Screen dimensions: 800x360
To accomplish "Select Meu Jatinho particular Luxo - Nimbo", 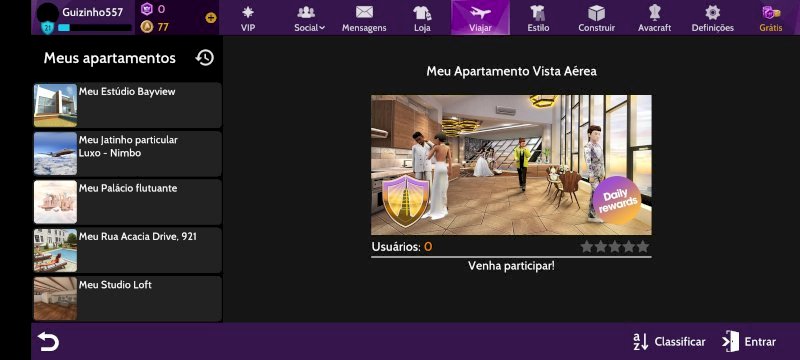I will [x=128, y=153].
